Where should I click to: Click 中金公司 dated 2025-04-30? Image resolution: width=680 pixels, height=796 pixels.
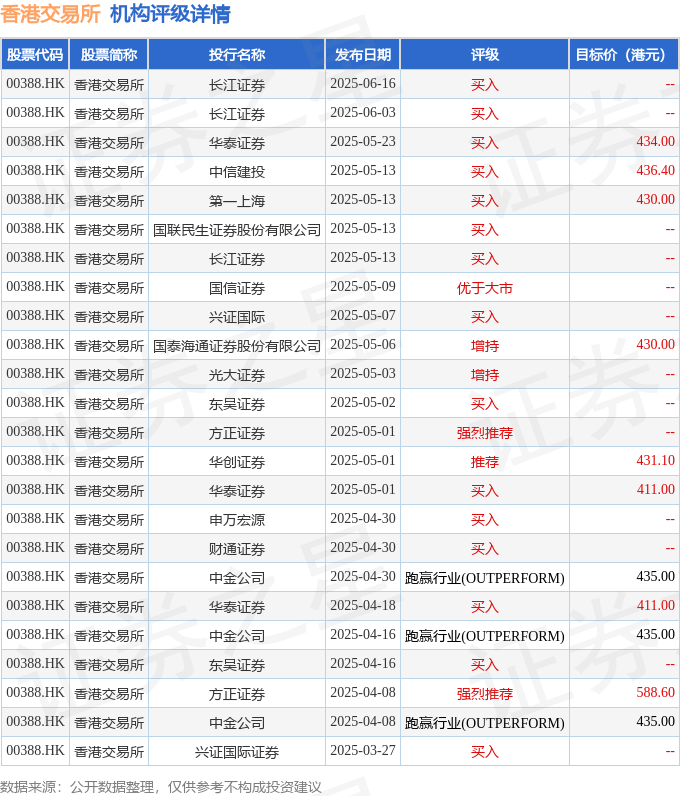pos(237,577)
